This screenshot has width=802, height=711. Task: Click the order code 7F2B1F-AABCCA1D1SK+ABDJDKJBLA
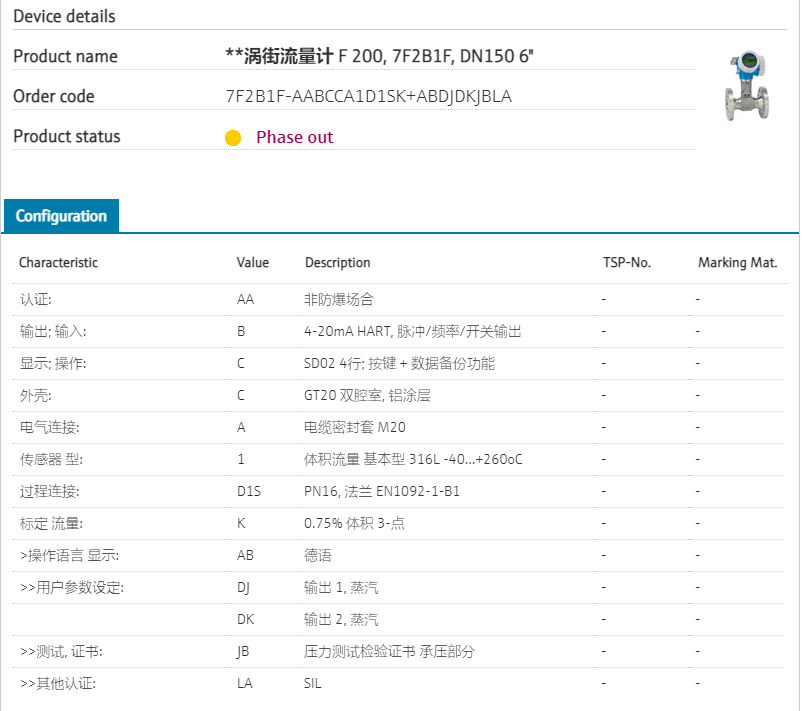tap(368, 97)
